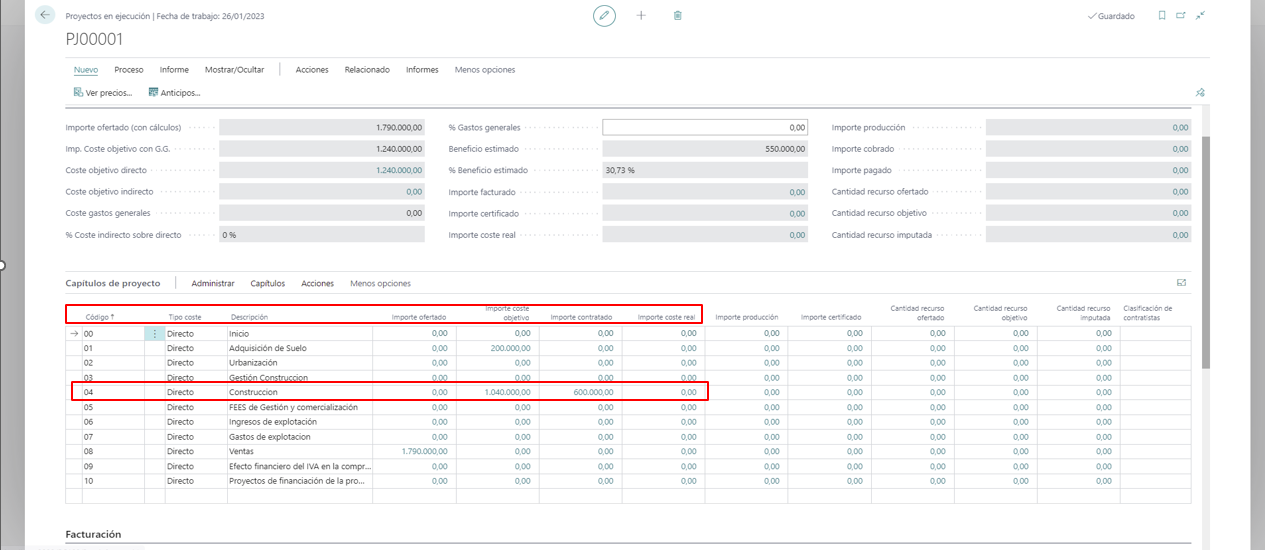The image size is (1265, 550).
Task: Click Importe producción column header
Action: point(747,317)
